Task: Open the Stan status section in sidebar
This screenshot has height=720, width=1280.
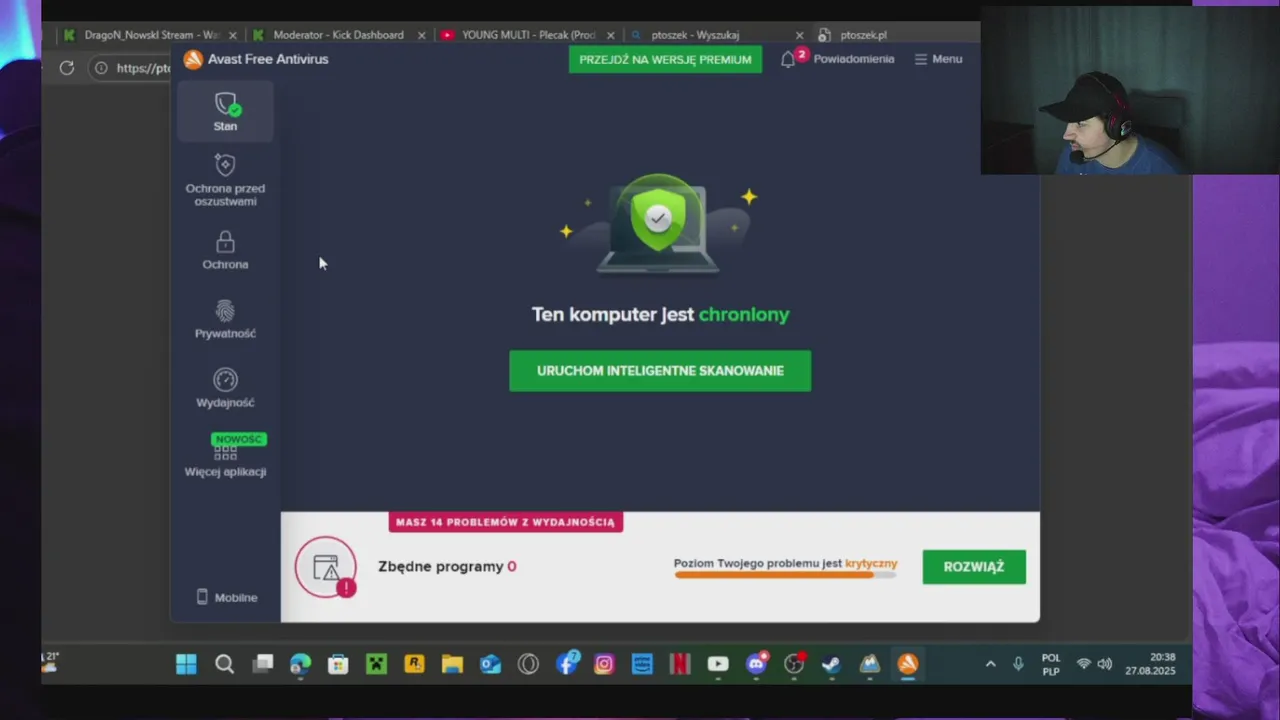Action: click(x=225, y=111)
